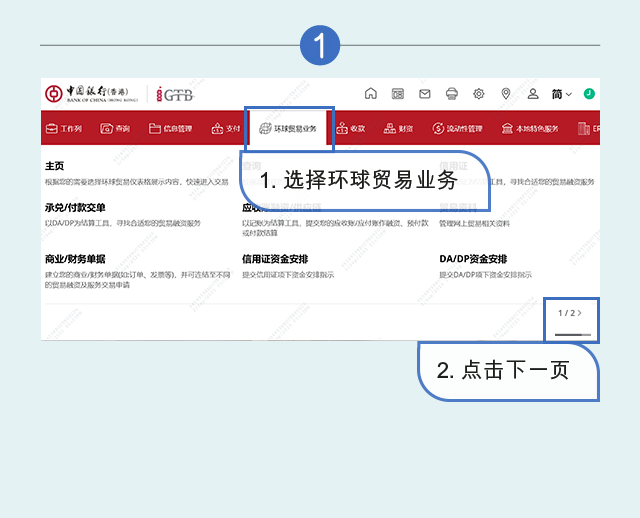Open the 收款 menu item
This screenshot has width=640, height=518.
click(x=351, y=129)
